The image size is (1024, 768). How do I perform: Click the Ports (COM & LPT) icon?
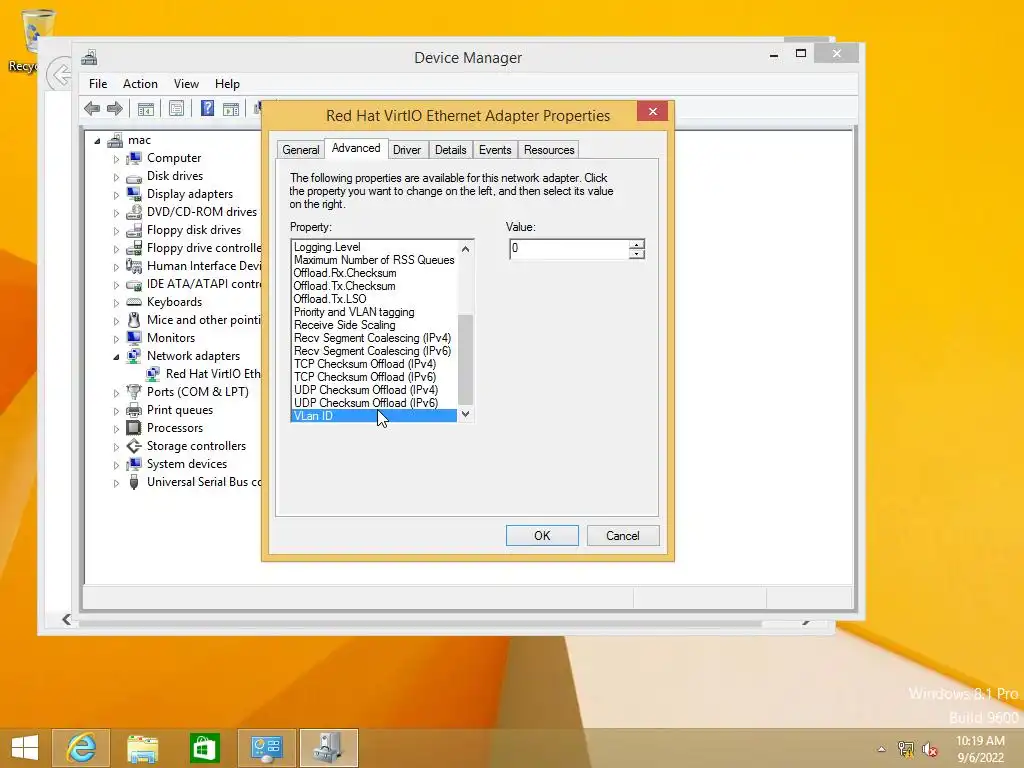[x=134, y=392]
